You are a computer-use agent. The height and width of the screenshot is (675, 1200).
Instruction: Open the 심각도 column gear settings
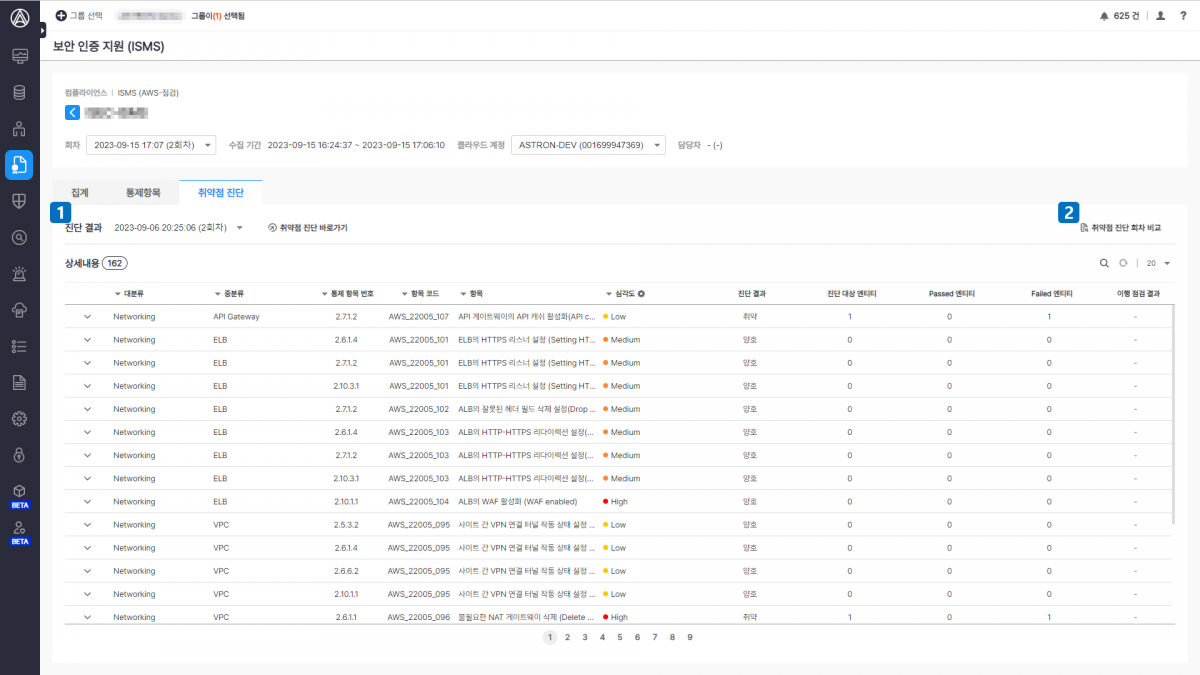point(641,294)
